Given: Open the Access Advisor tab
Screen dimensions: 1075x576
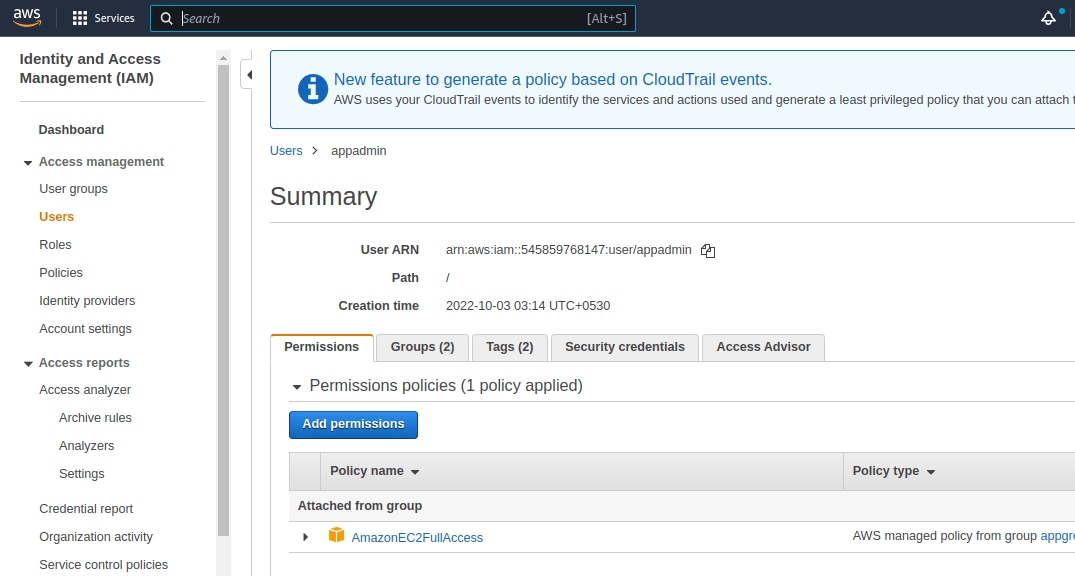Looking at the screenshot, I should (763, 347).
